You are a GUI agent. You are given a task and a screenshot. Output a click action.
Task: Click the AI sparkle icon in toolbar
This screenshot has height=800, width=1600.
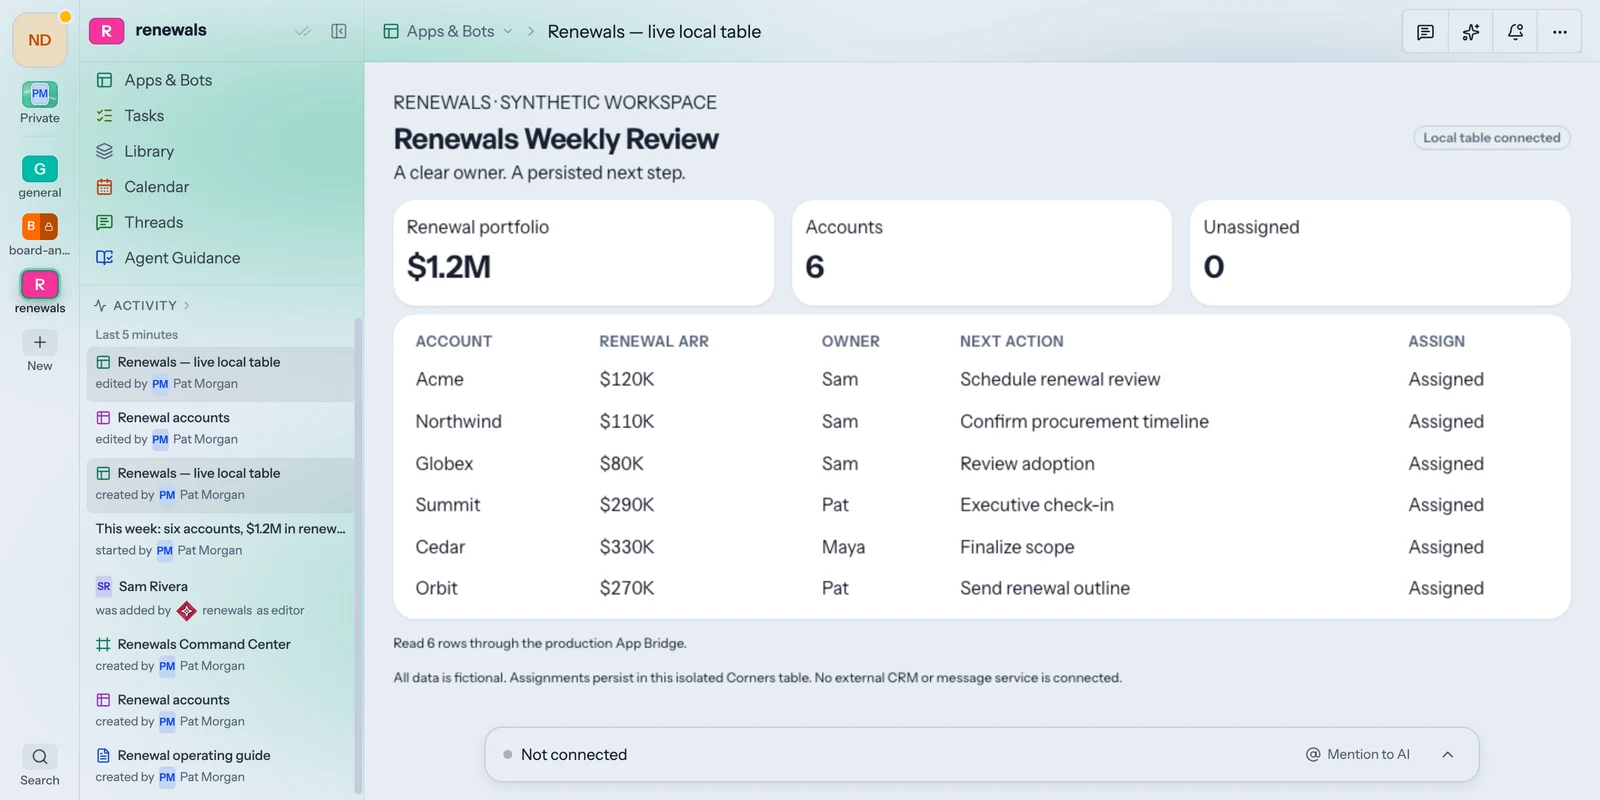[x=1470, y=32]
